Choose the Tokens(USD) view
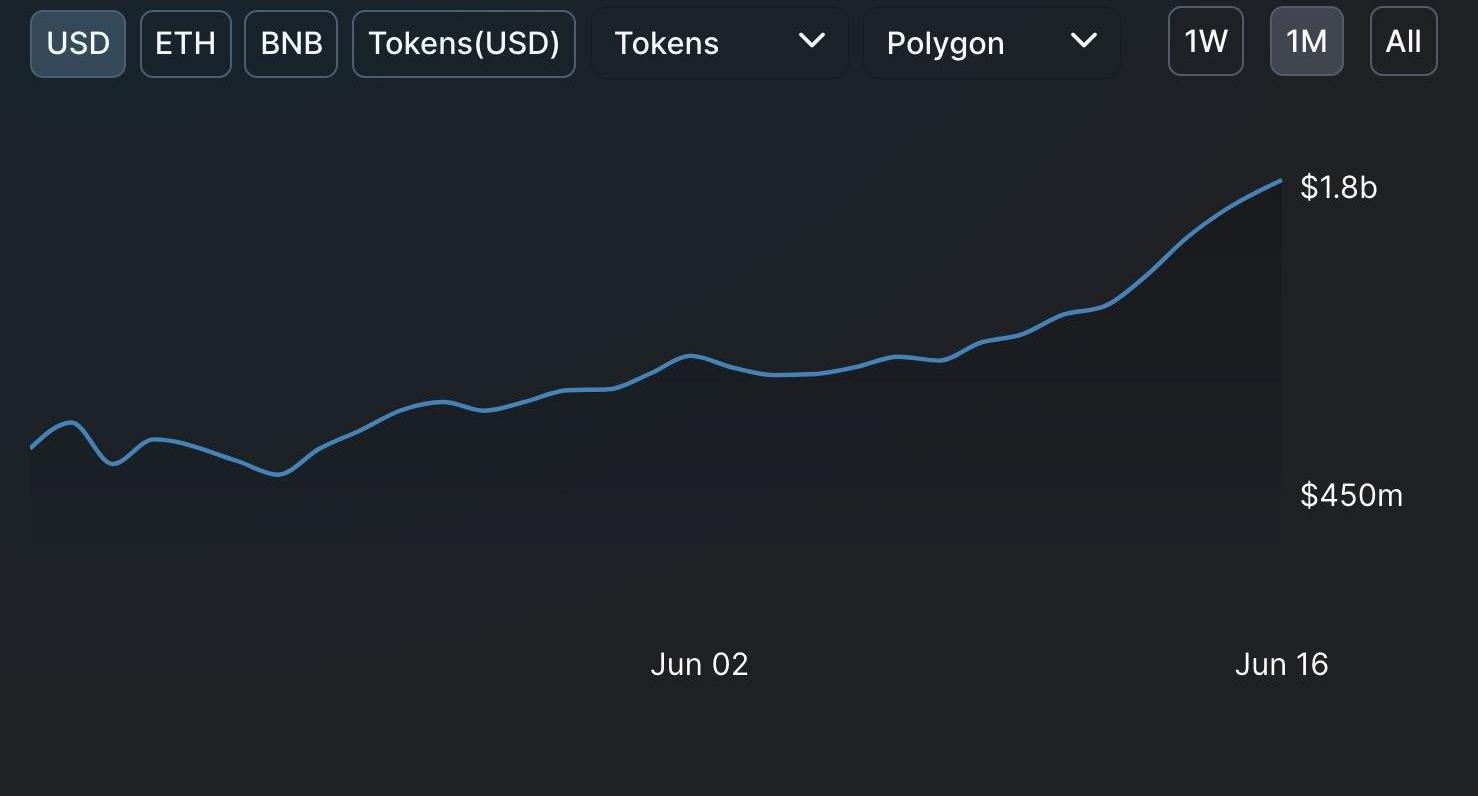Image resolution: width=1478 pixels, height=796 pixels. click(x=464, y=43)
